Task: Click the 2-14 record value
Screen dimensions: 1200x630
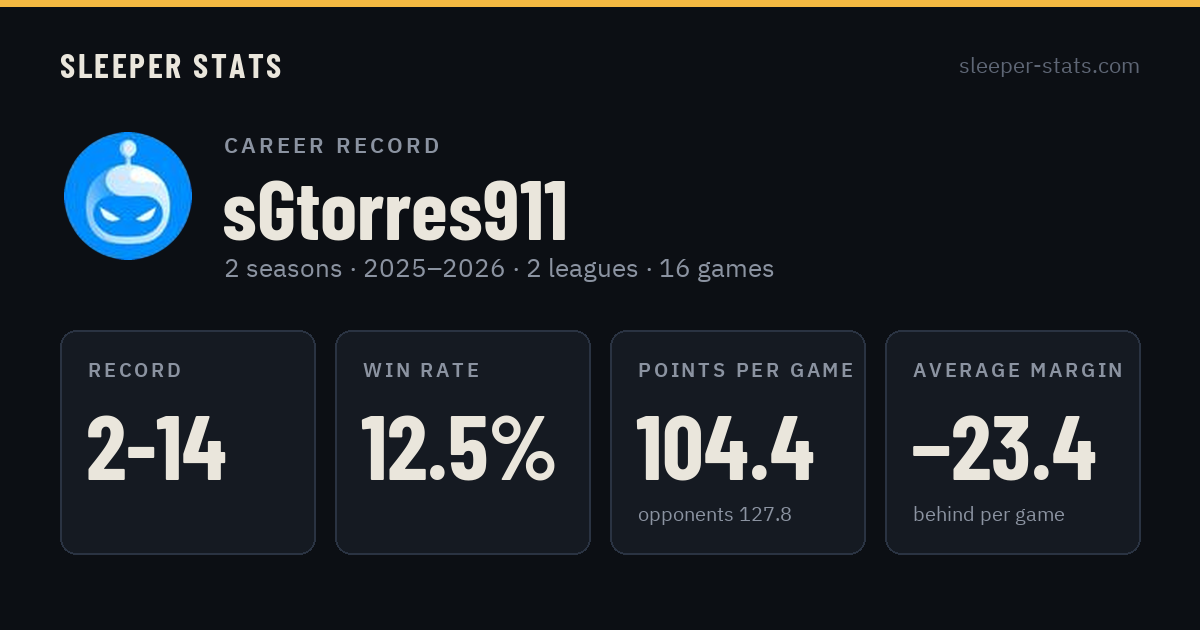Action: [x=157, y=449]
